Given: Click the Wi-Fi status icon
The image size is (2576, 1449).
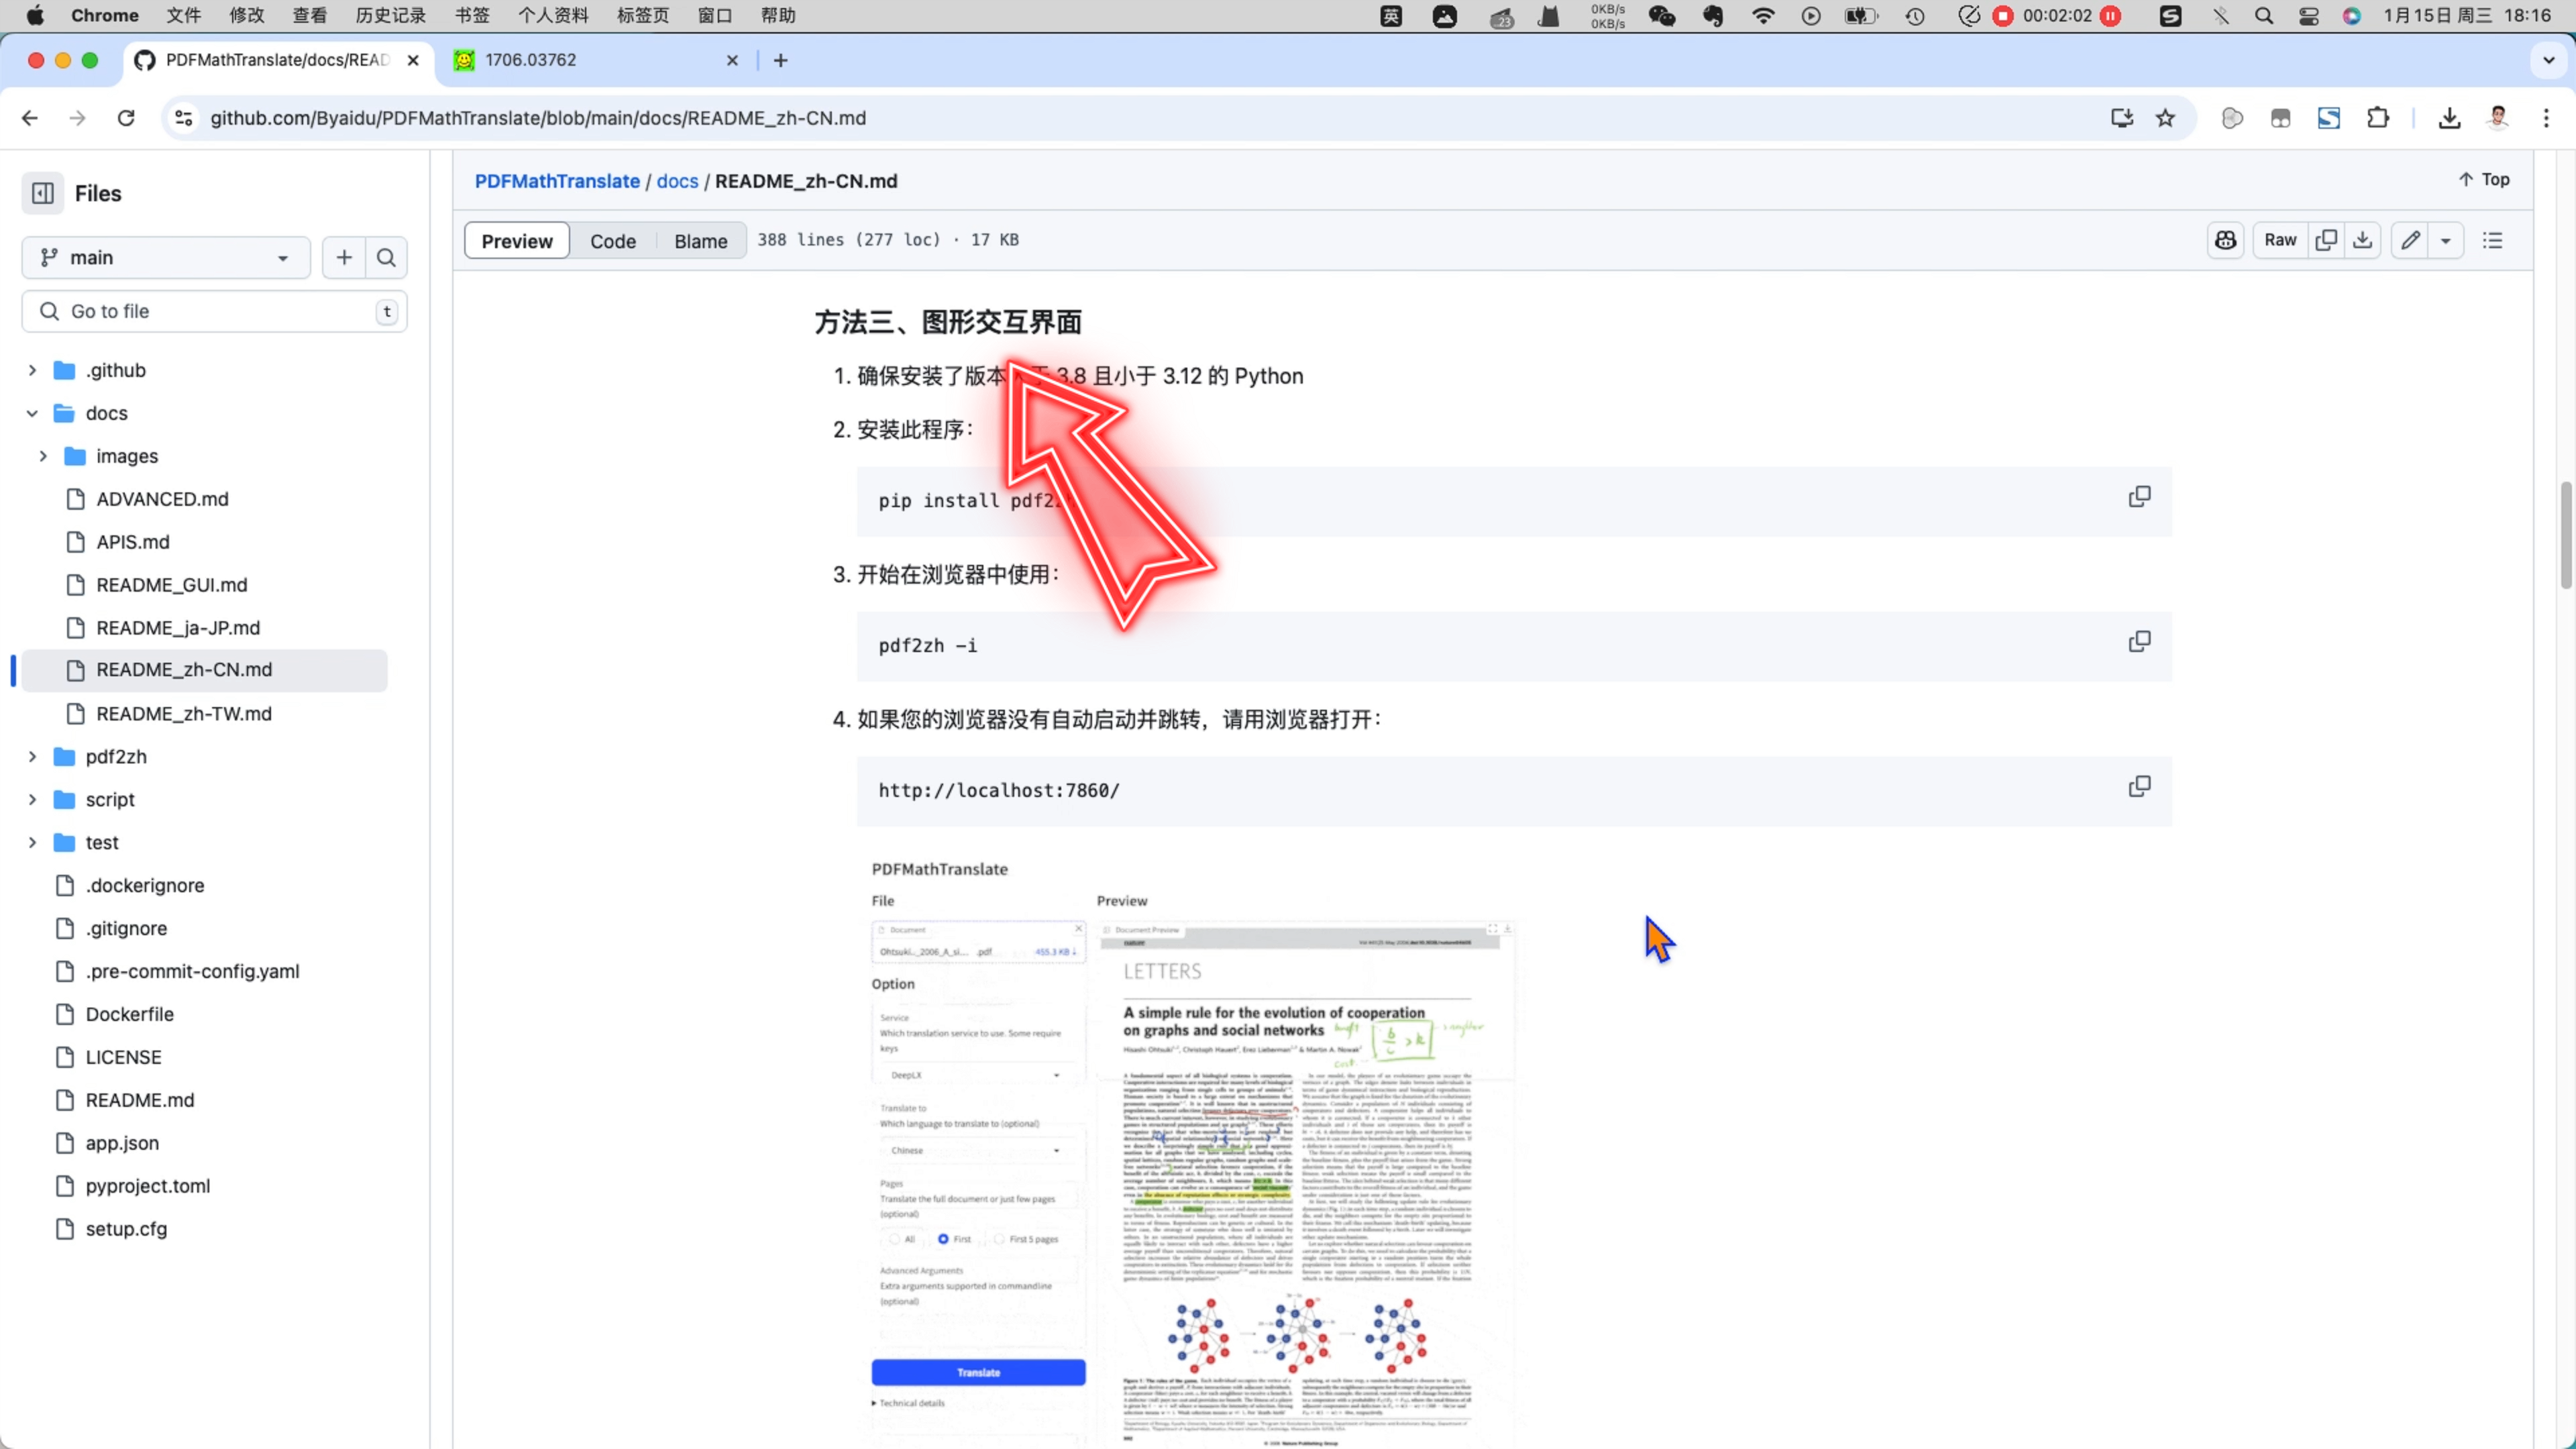Looking at the screenshot, I should (1764, 16).
